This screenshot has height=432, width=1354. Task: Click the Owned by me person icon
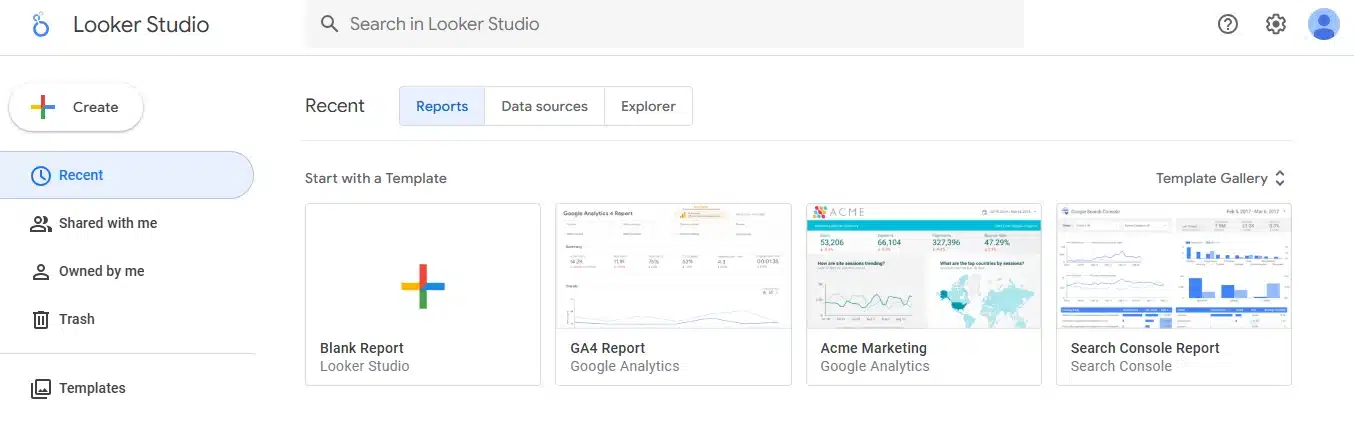pyautogui.click(x=41, y=271)
